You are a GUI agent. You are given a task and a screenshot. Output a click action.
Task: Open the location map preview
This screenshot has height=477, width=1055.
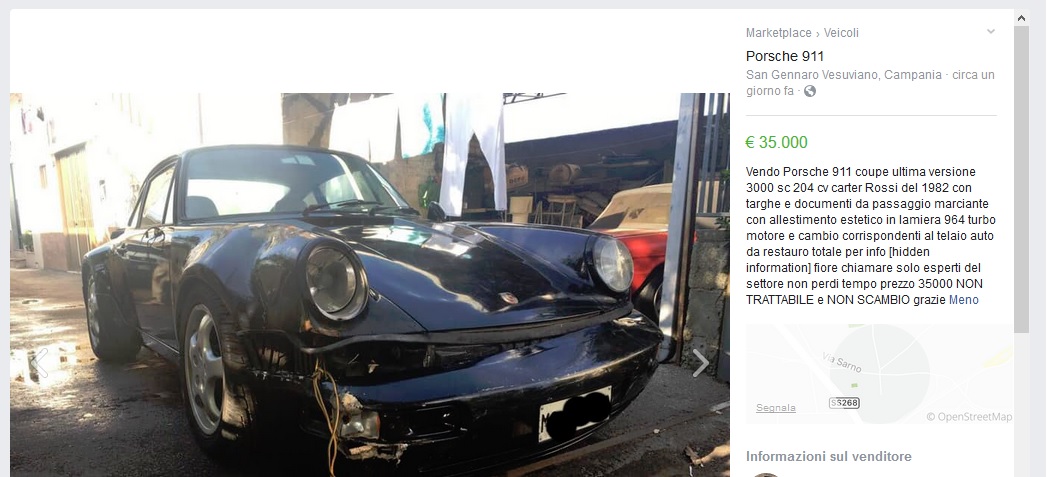pyautogui.click(x=879, y=374)
